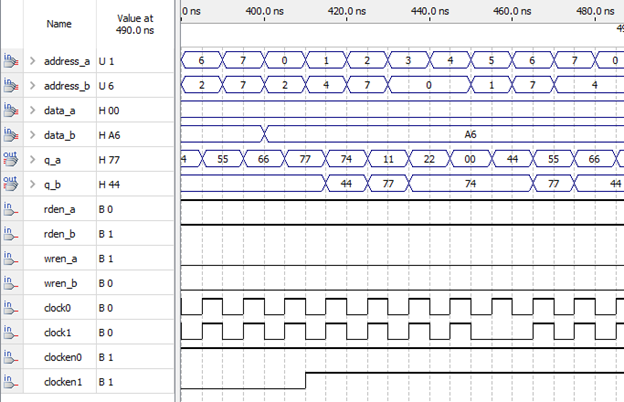The image size is (624, 402).
Task: Click the input bus icon for address_b
Action: coord(12,87)
